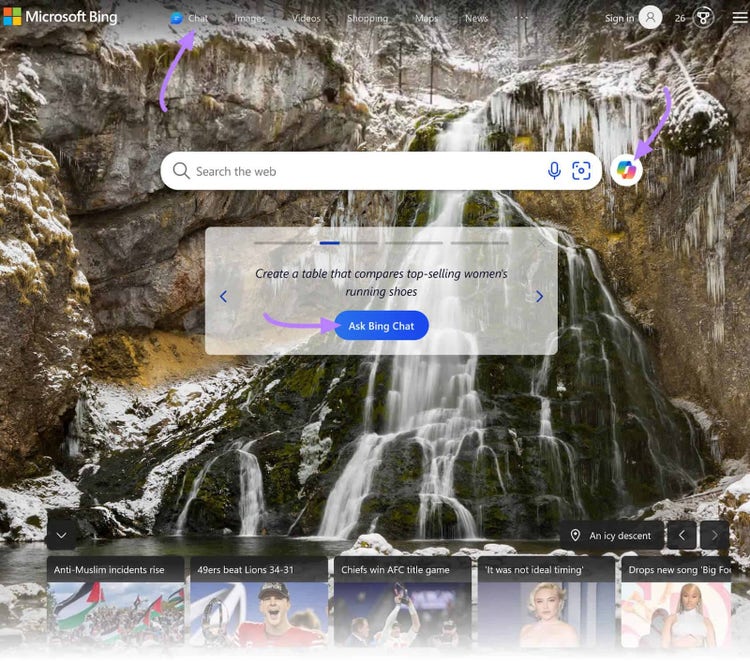Select the News tab
Image resolution: width=750 pixels, height=661 pixels.
coord(476,18)
